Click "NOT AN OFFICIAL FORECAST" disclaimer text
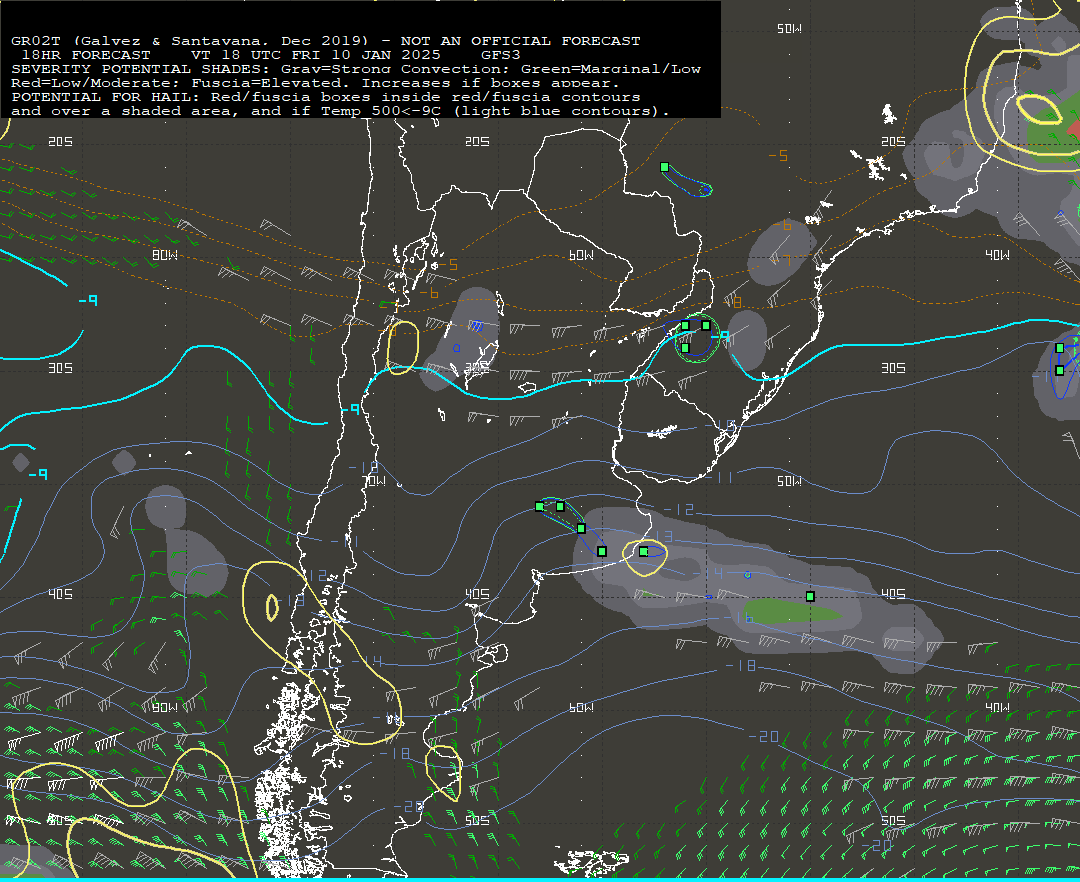Image resolution: width=1080 pixels, height=882 pixels. coord(520,41)
